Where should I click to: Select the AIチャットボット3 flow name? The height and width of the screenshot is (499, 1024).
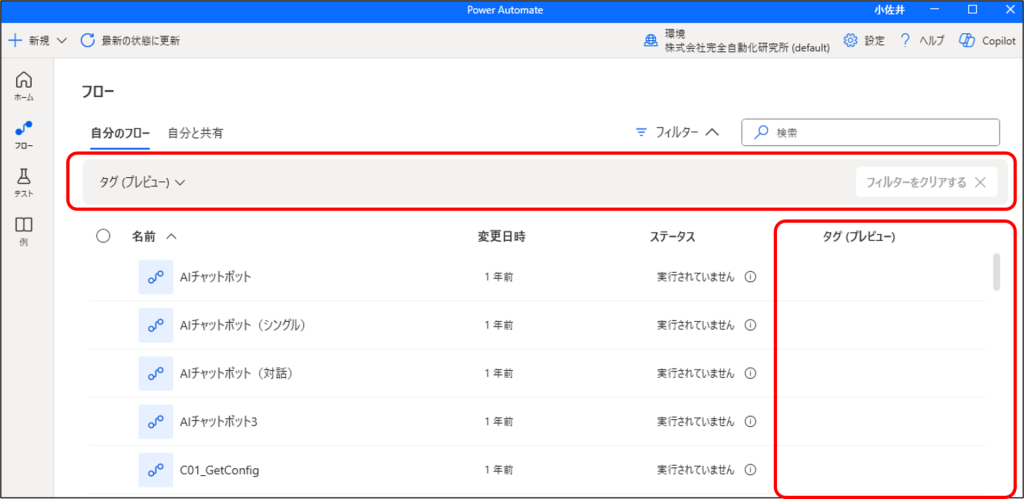coord(219,422)
